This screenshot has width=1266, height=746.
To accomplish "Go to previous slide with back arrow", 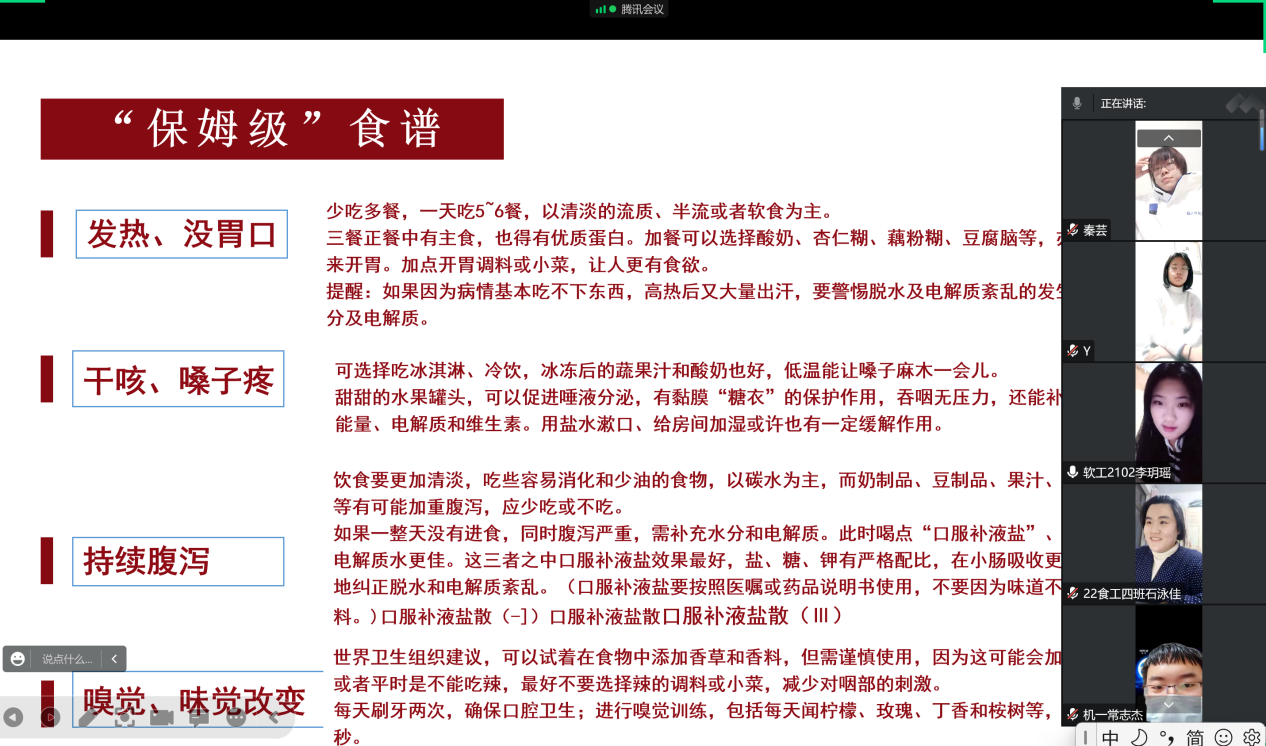I will pyautogui.click(x=13, y=717).
